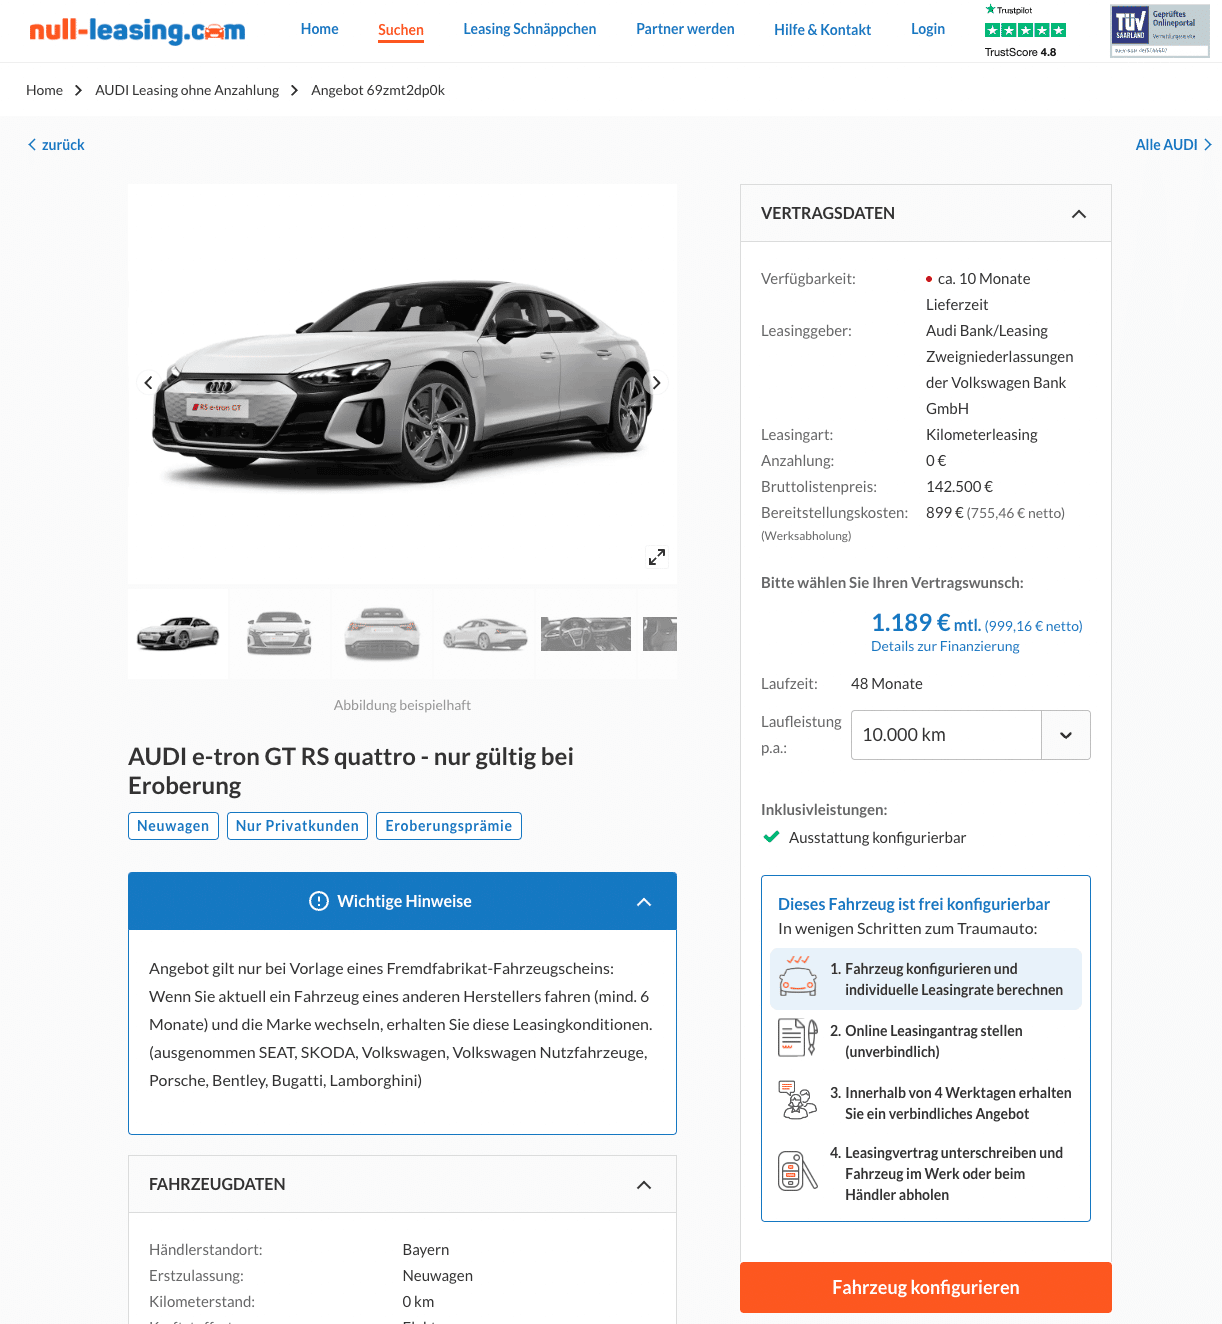Image resolution: width=1222 pixels, height=1324 pixels.
Task: Click the Neuwagen tag
Action: coord(173,826)
